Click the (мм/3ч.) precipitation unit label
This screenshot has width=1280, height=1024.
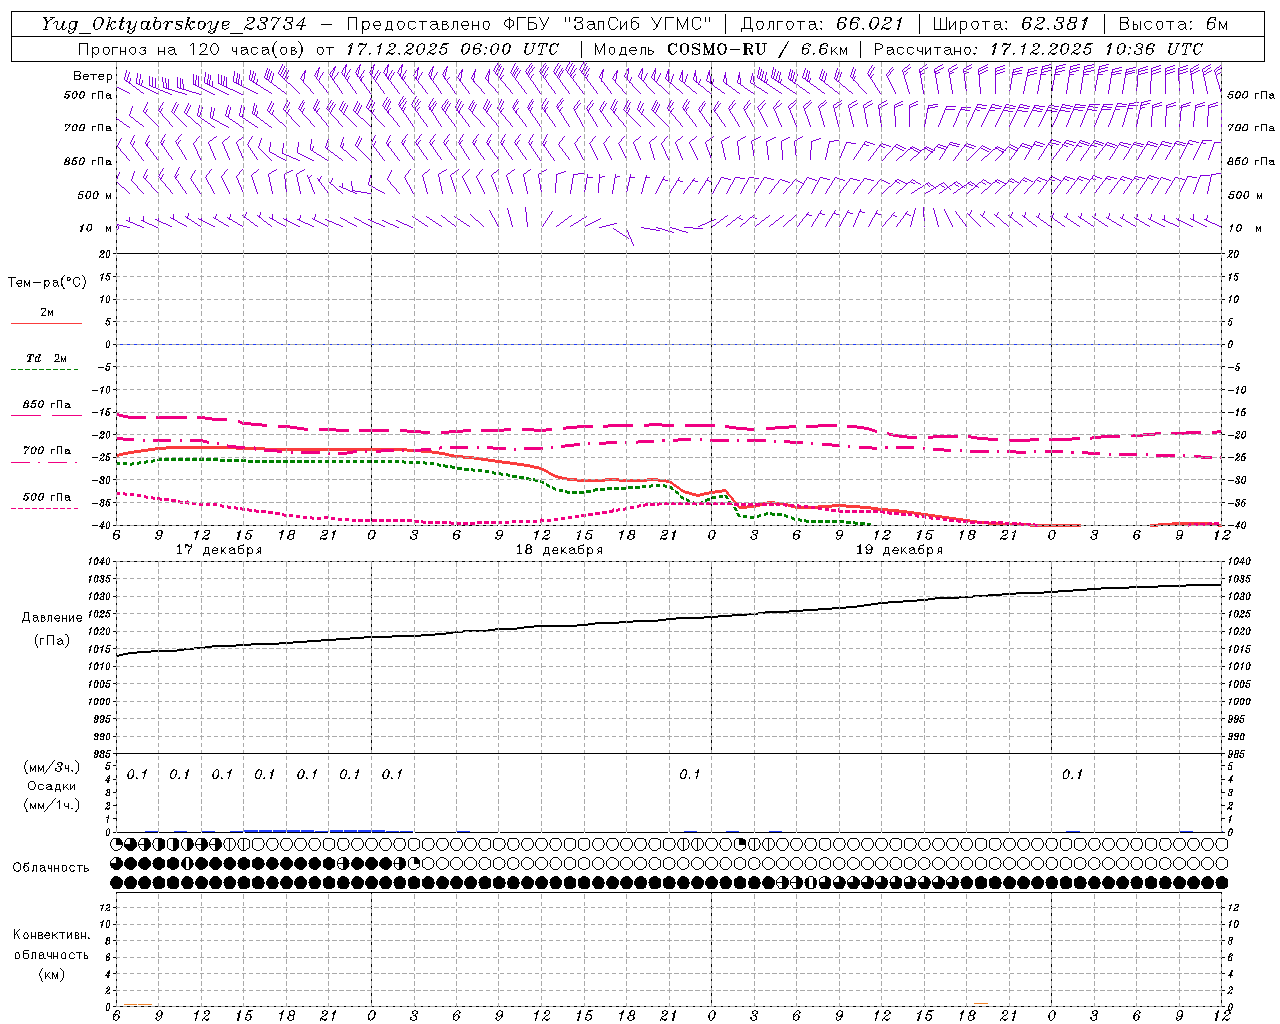tap(51, 767)
